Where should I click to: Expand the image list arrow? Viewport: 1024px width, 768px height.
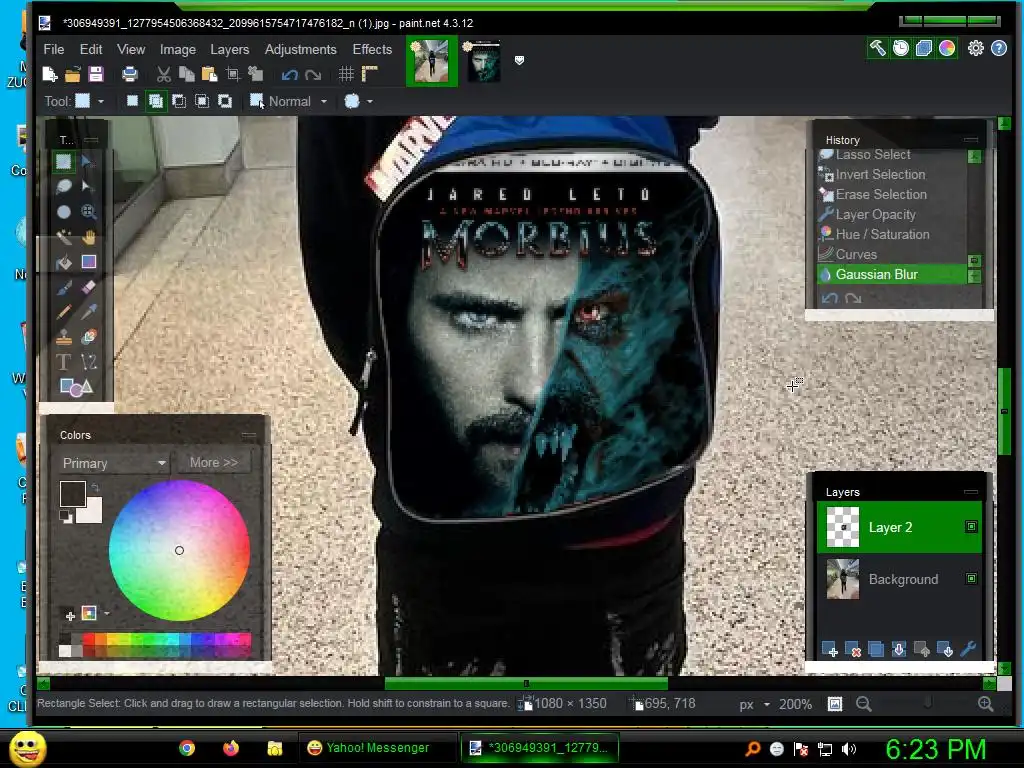(x=519, y=60)
